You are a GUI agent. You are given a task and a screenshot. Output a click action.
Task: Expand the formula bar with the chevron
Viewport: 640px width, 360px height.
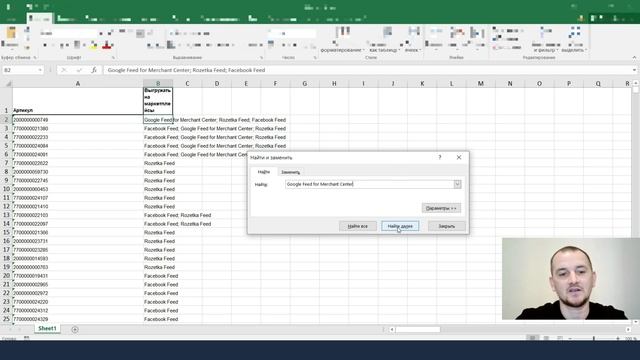coord(634,70)
